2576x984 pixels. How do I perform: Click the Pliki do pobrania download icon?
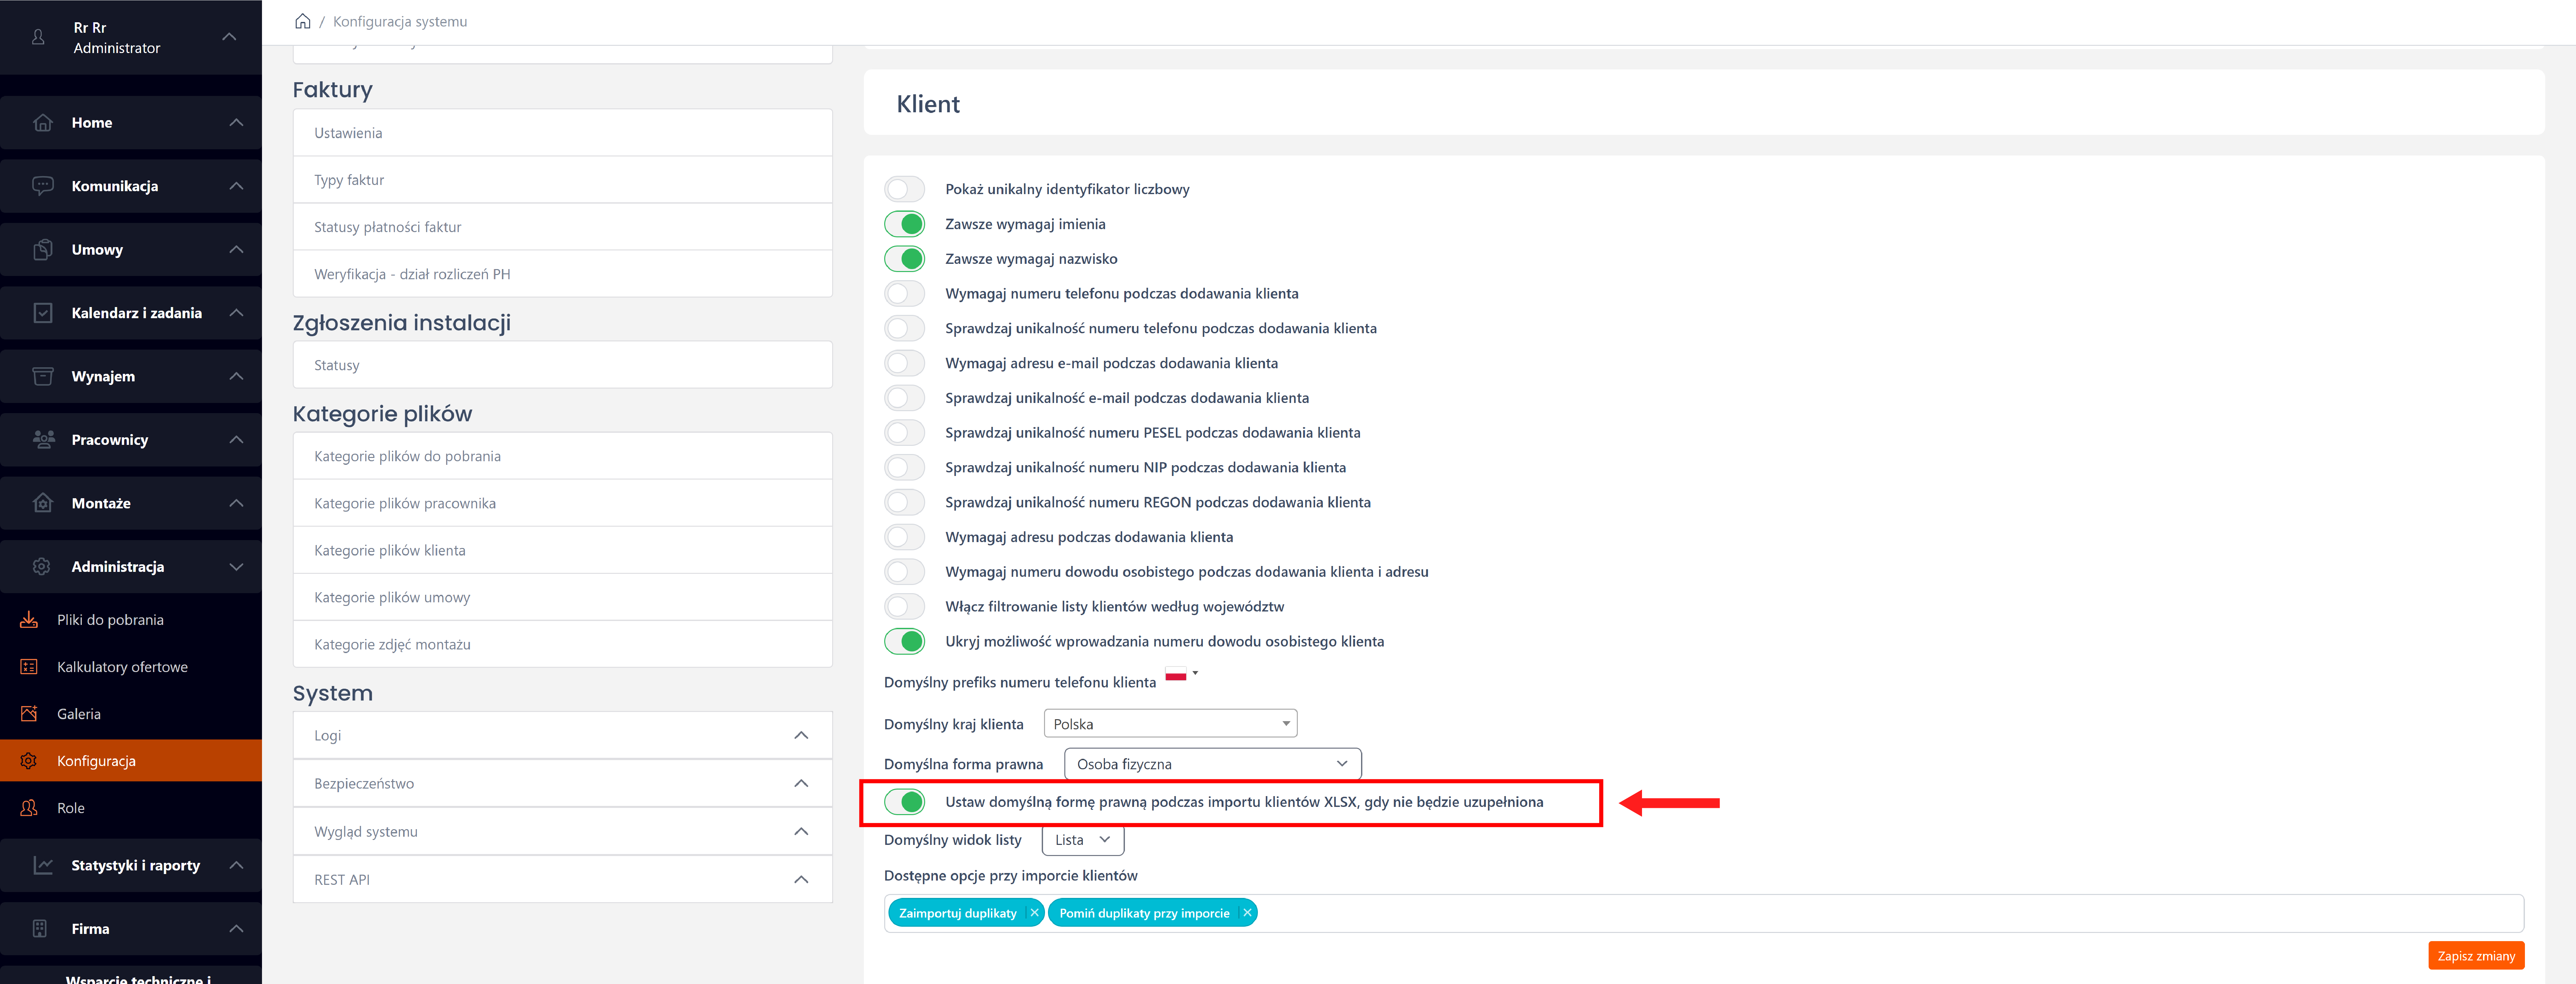coord(29,620)
